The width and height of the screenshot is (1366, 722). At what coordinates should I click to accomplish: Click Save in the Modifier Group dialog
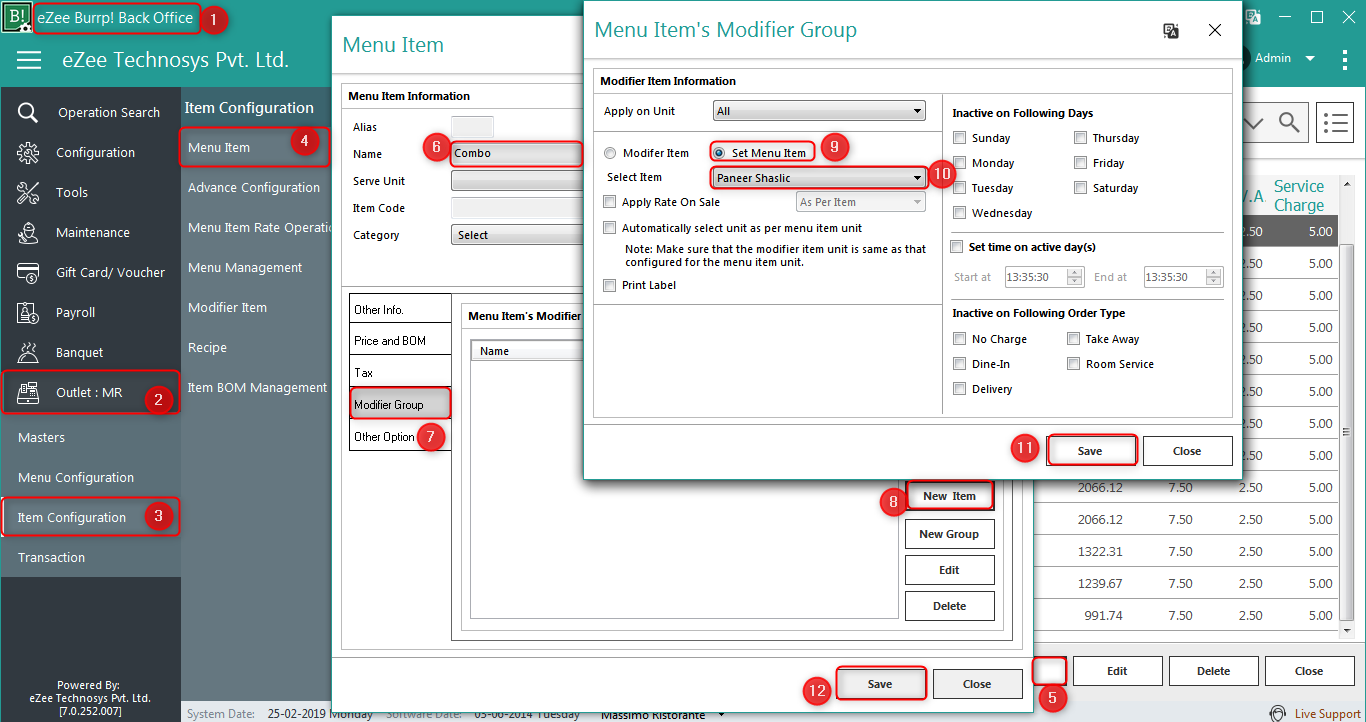(x=1090, y=451)
